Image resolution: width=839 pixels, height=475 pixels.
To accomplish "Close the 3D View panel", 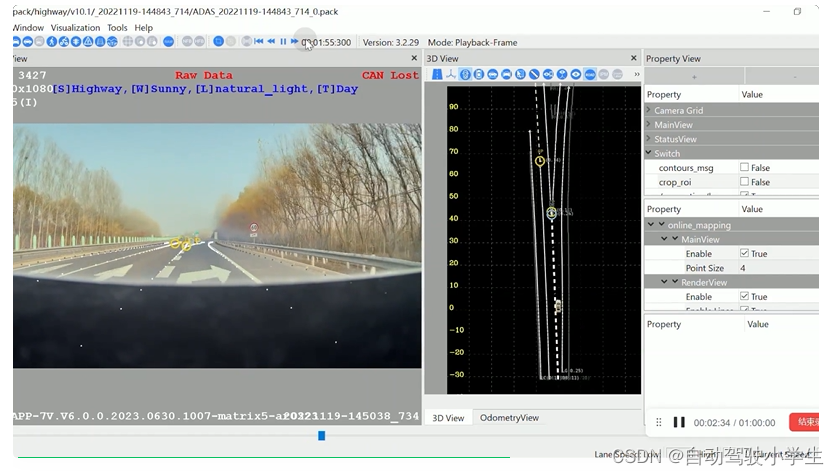I will [634, 58].
